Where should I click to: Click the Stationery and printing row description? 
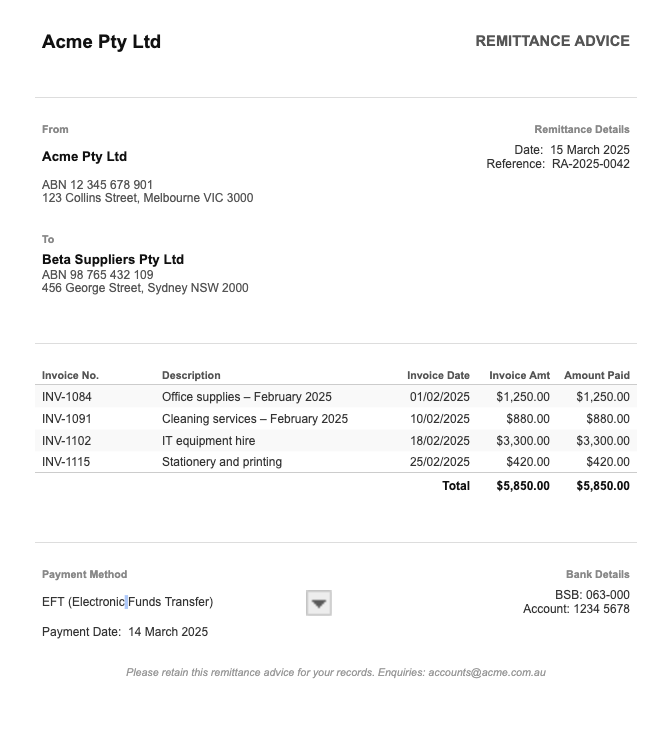click(x=222, y=462)
